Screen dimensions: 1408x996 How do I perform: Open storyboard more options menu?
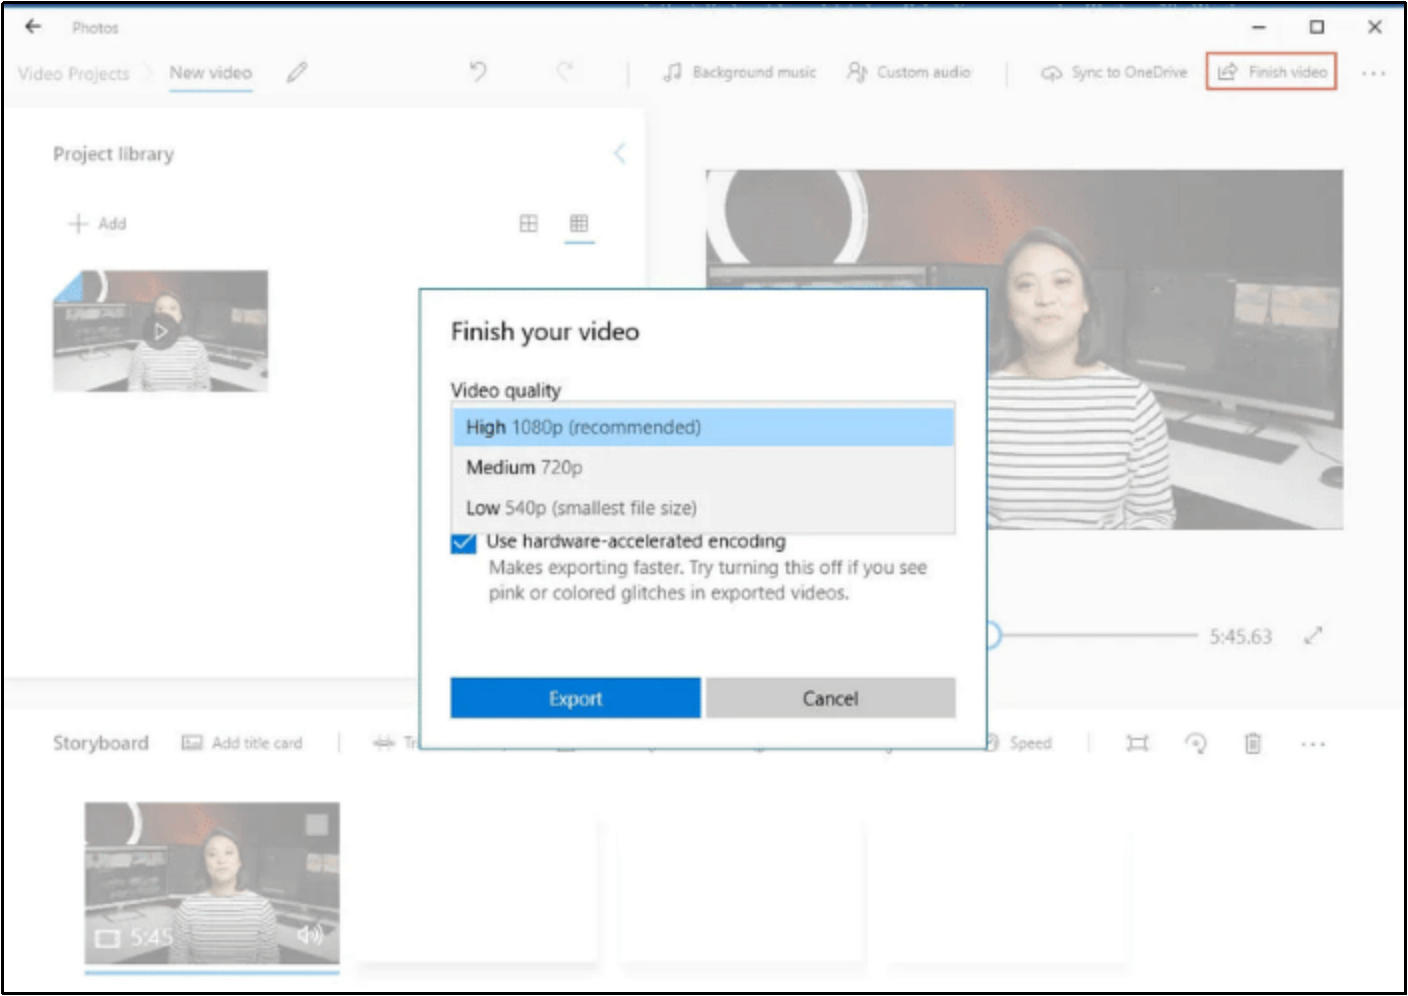pos(1313,744)
